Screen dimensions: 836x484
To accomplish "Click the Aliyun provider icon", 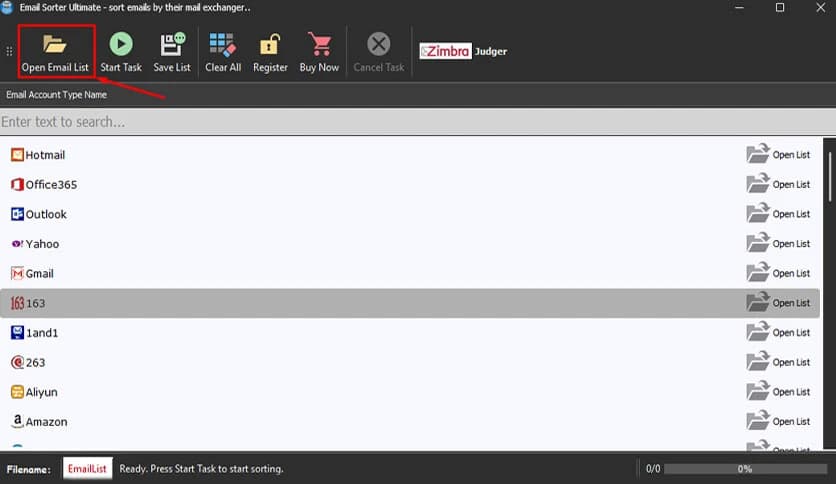I will coord(17,392).
